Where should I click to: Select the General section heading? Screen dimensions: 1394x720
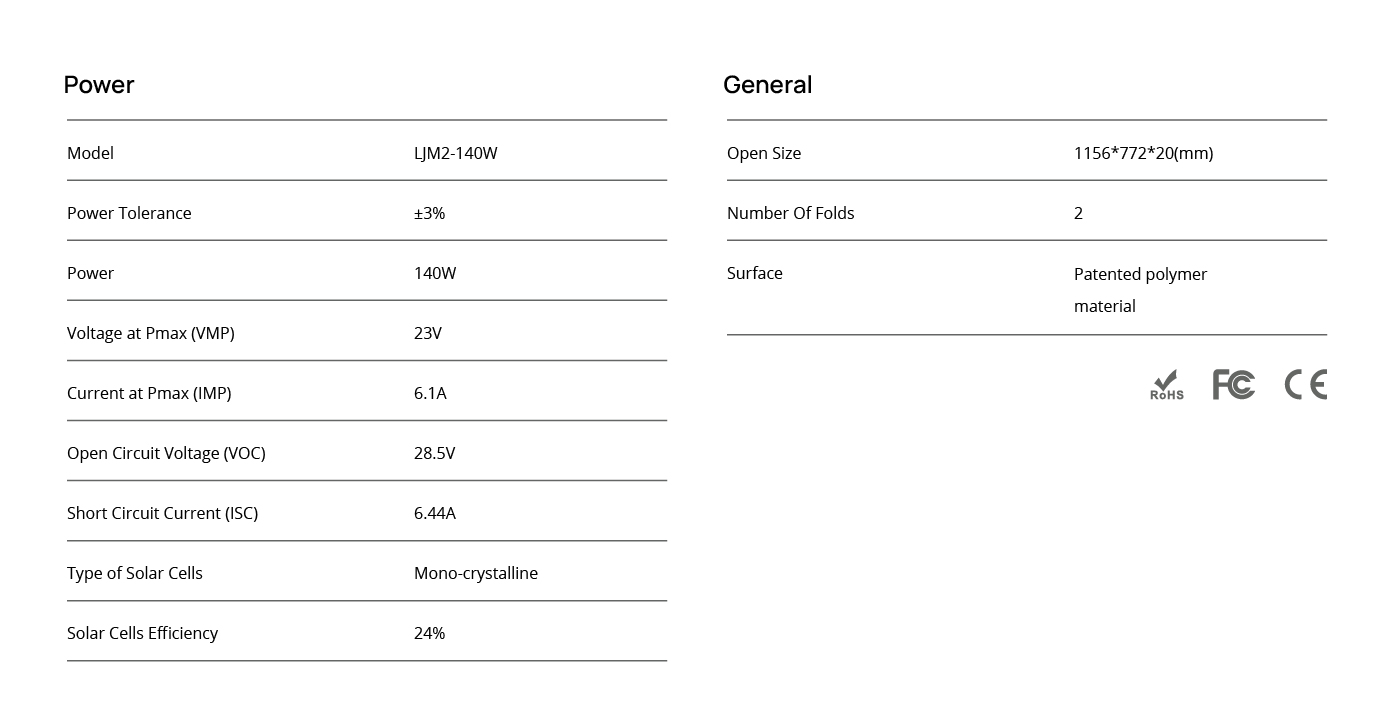pyautogui.click(x=767, y=85)
